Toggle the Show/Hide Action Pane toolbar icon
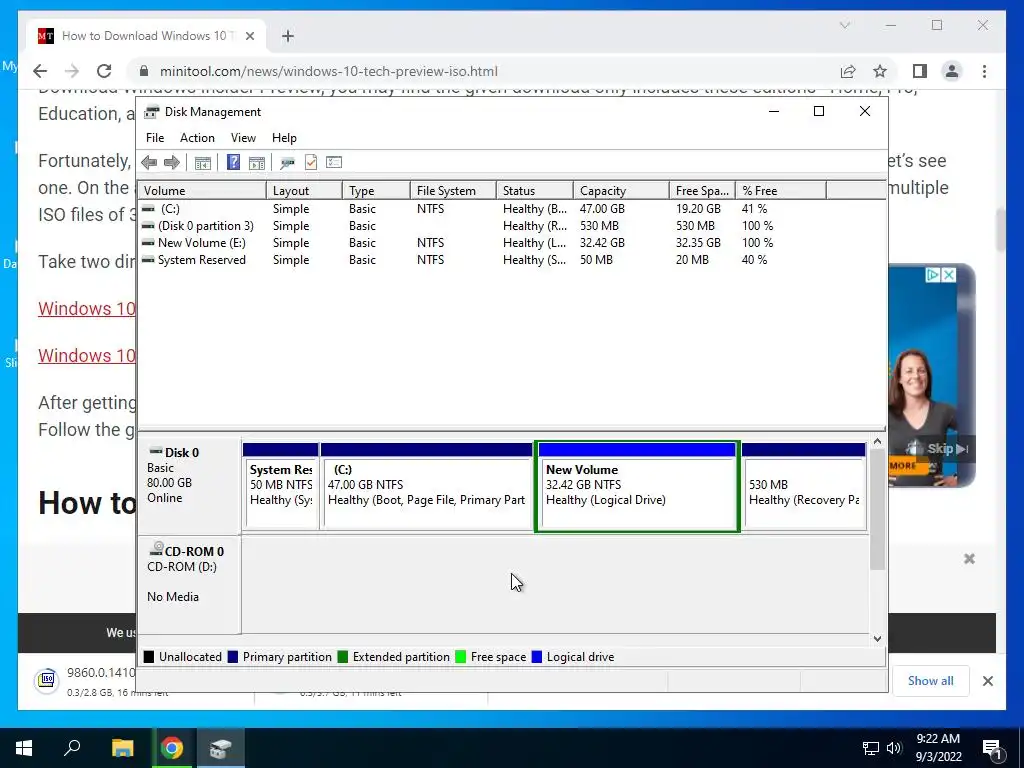This screenshot has width=1024, height=768. (257, 163)
